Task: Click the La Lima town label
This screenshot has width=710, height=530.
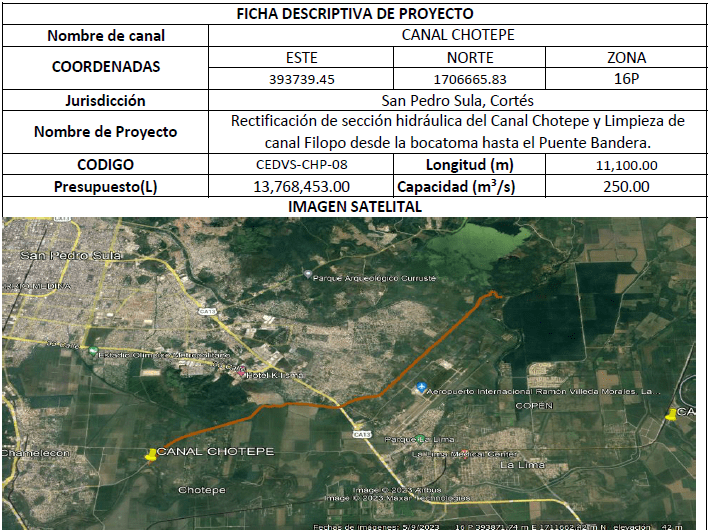Action: coord(520,465)
